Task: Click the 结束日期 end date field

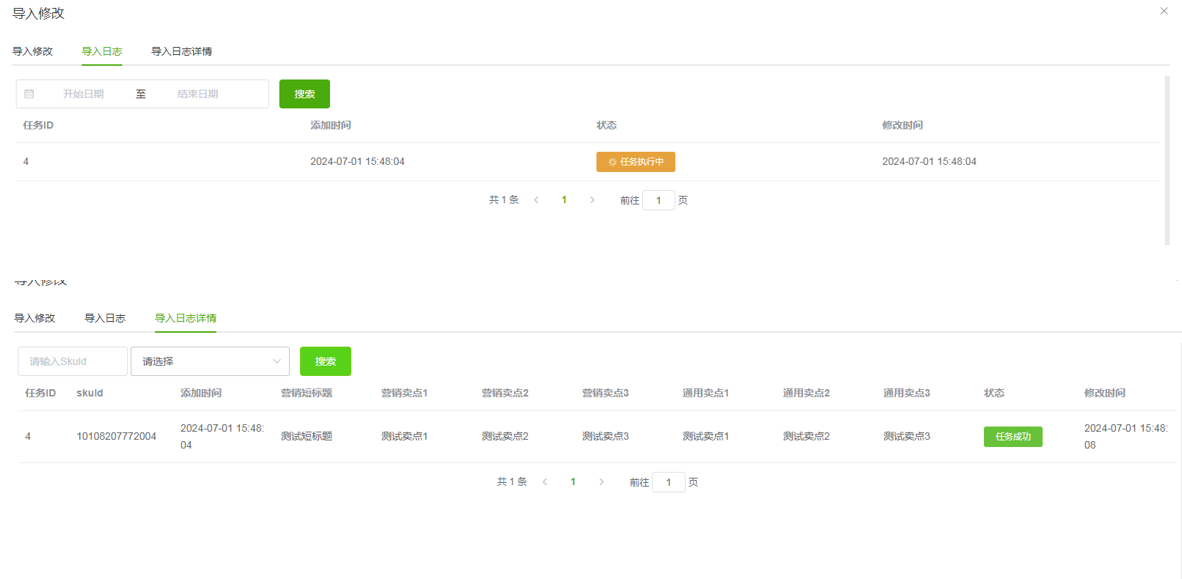Action: (198, 94)
